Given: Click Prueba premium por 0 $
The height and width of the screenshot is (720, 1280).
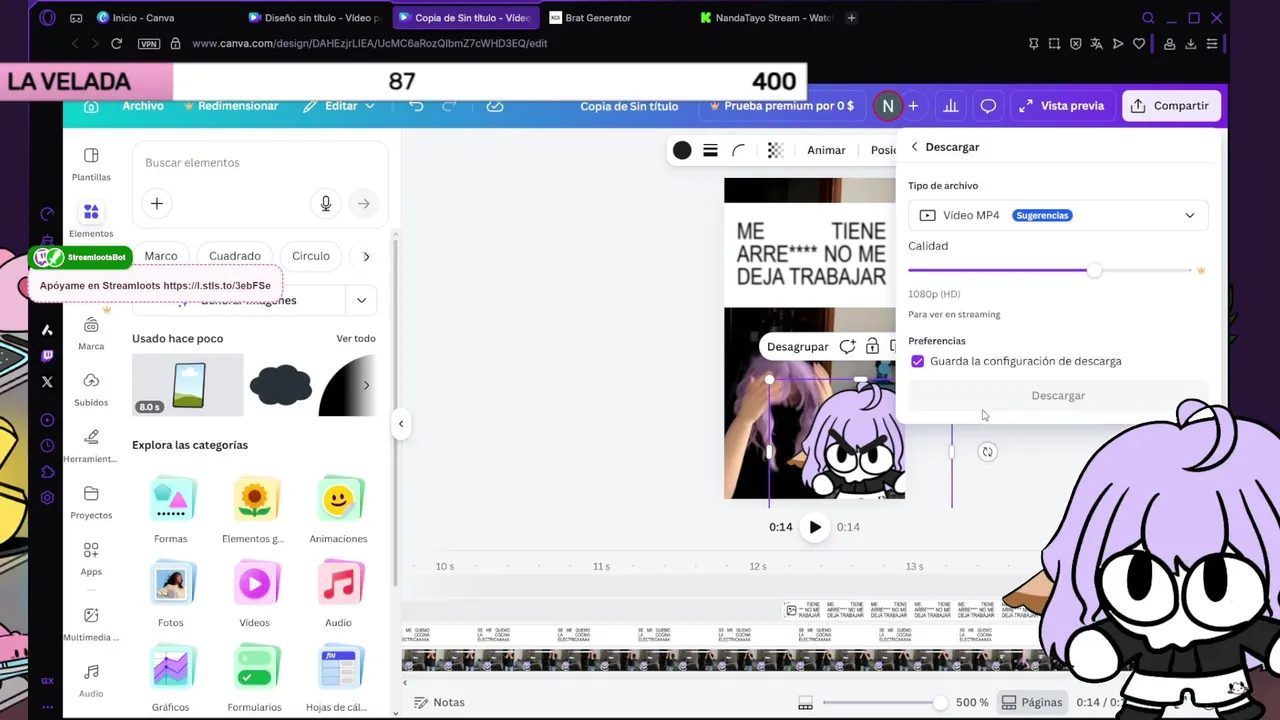Looking at the screenshot, I should [x=782, y=106].
